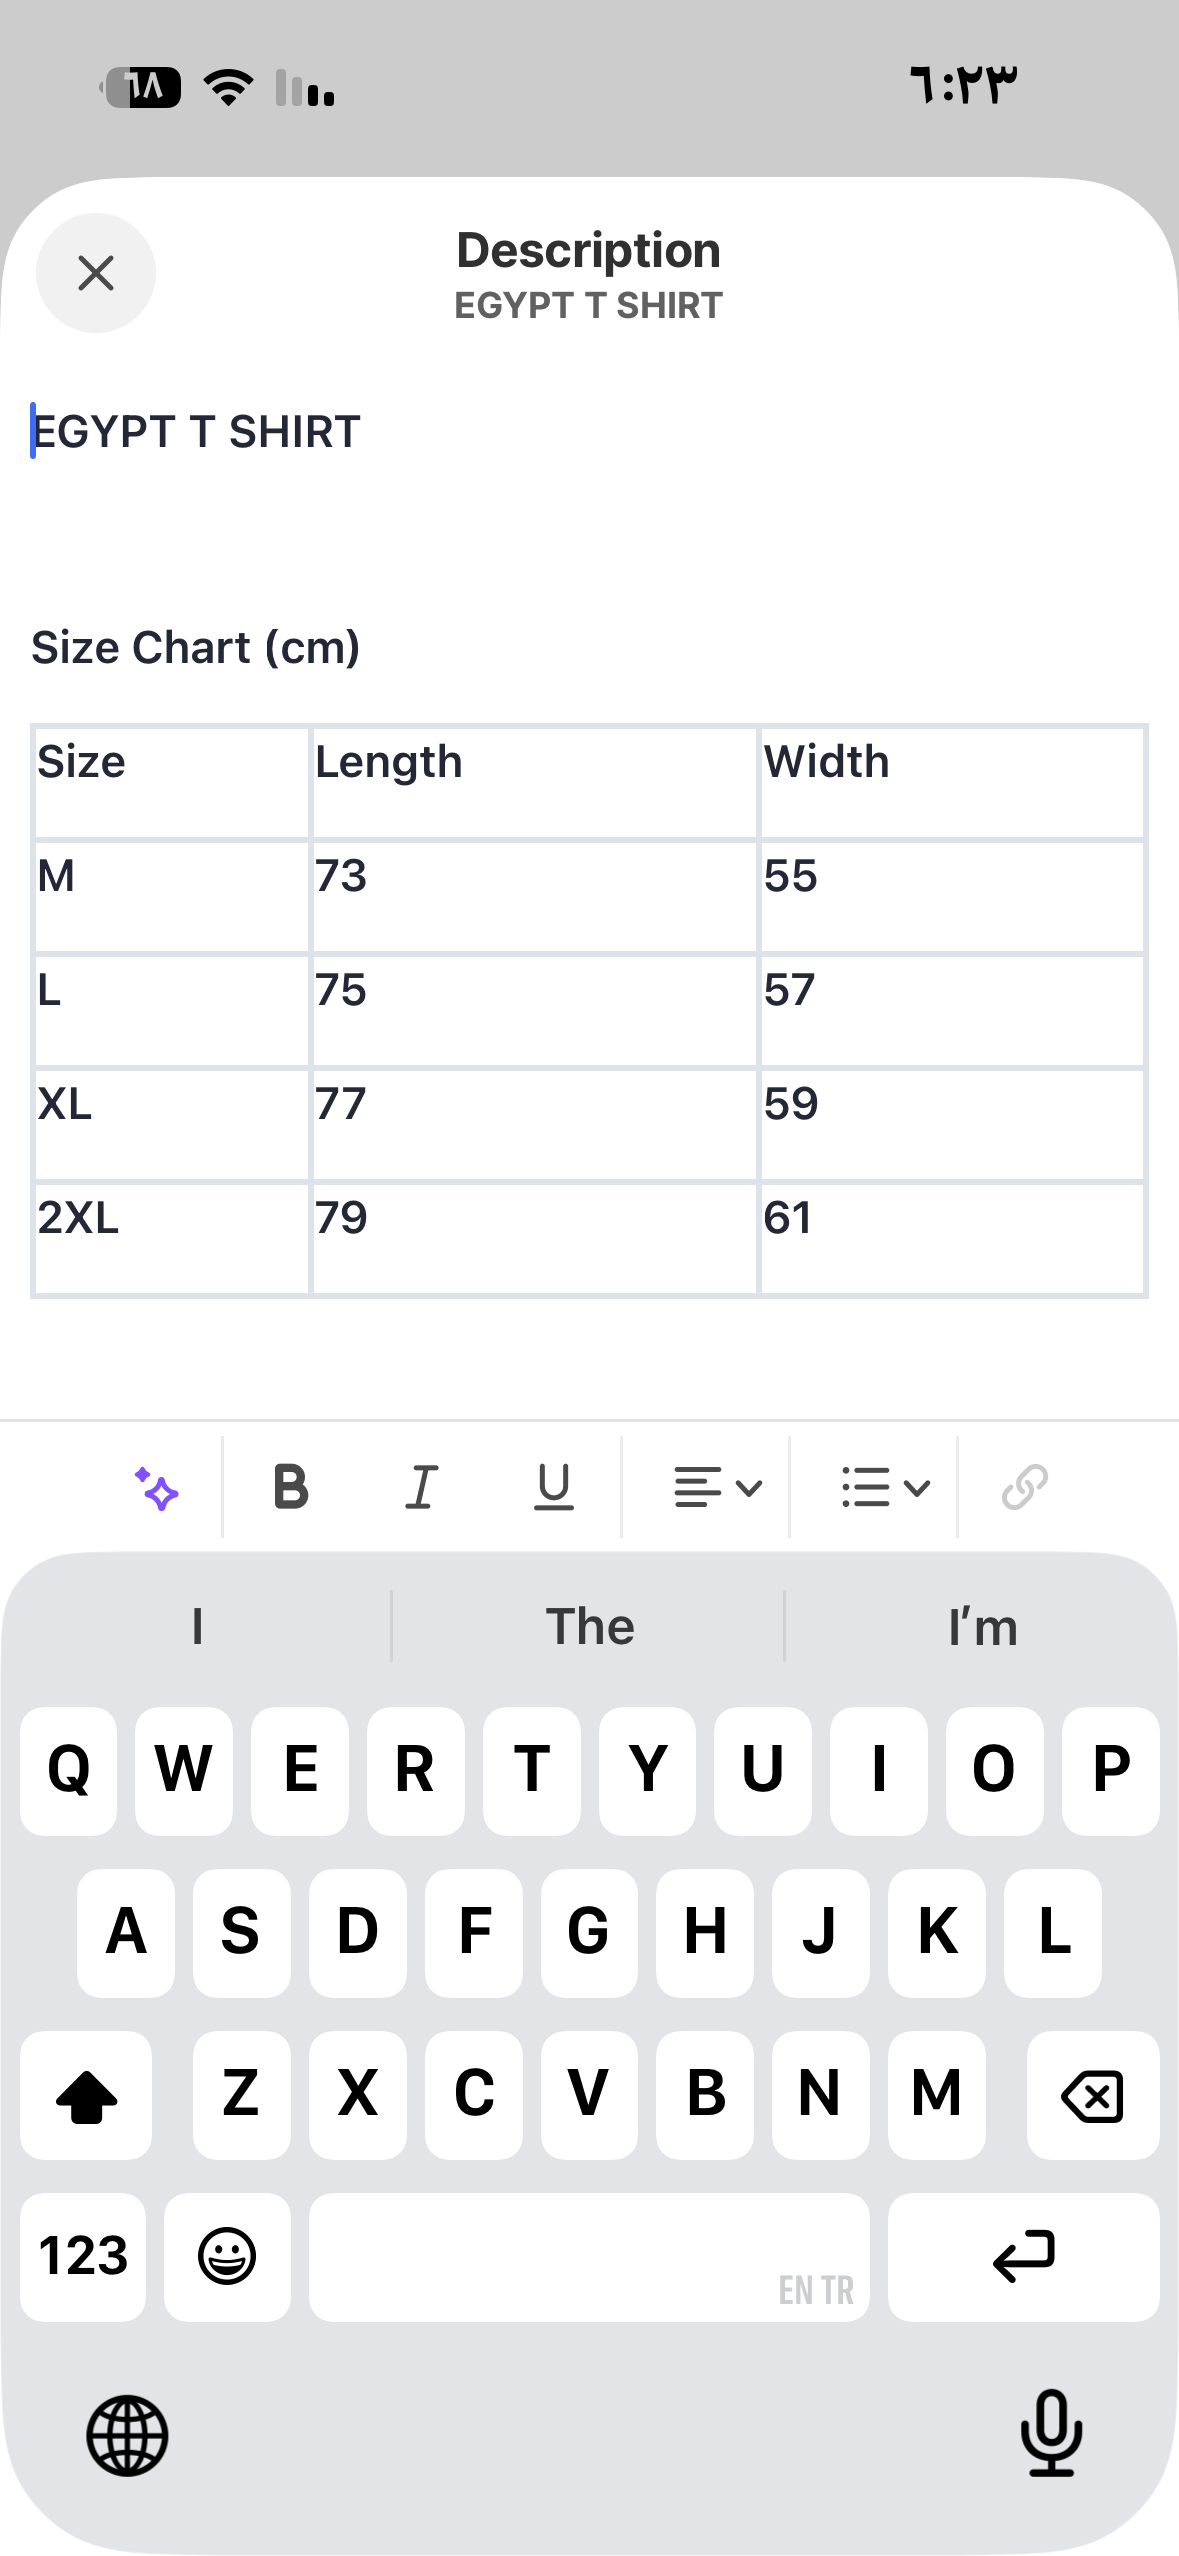
Task: Toggle underline formatting
Action: tap(554, 1487)
